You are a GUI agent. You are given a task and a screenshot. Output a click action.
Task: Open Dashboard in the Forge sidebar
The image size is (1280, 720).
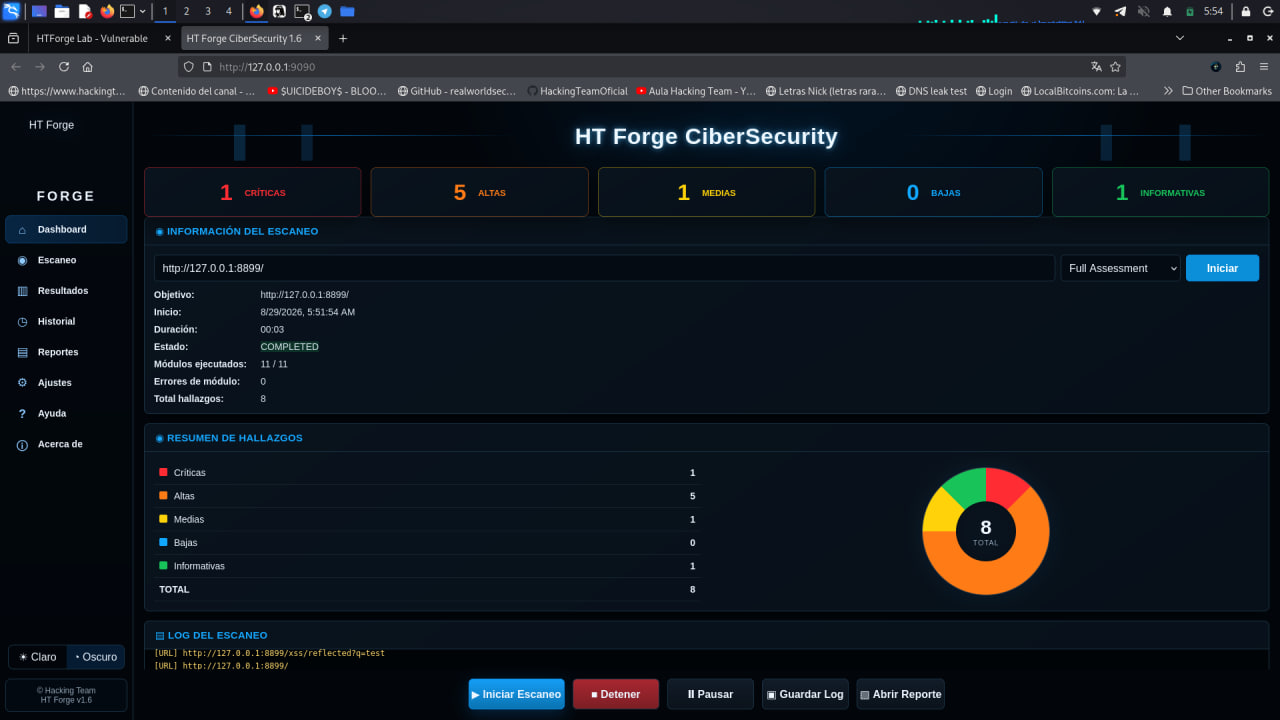click(66, 229)
